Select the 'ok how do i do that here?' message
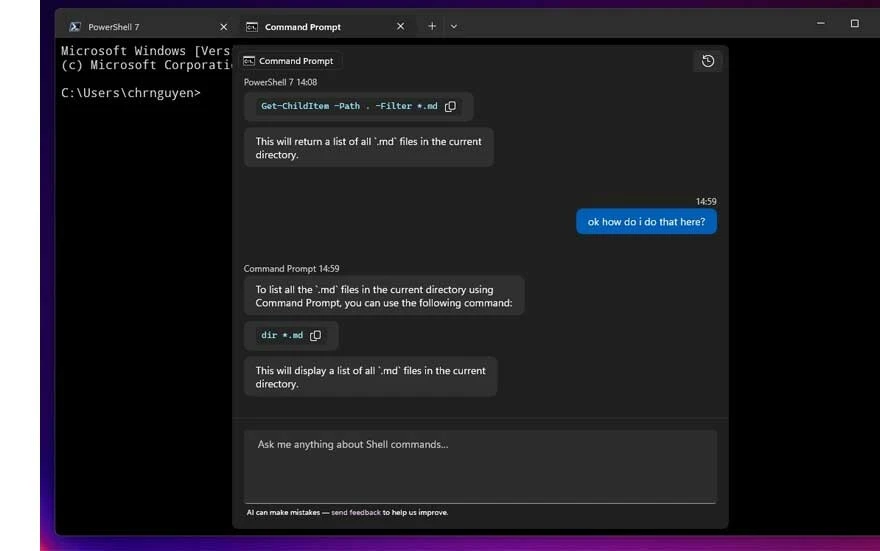Viewport: 880px width, 551px height. 646,222
